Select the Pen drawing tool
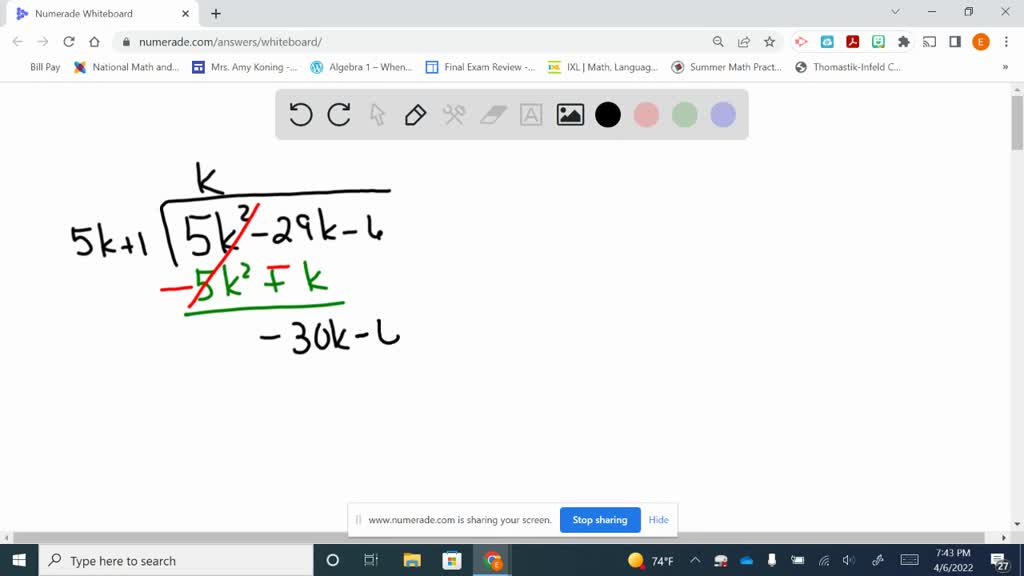 tap(416, 114)
